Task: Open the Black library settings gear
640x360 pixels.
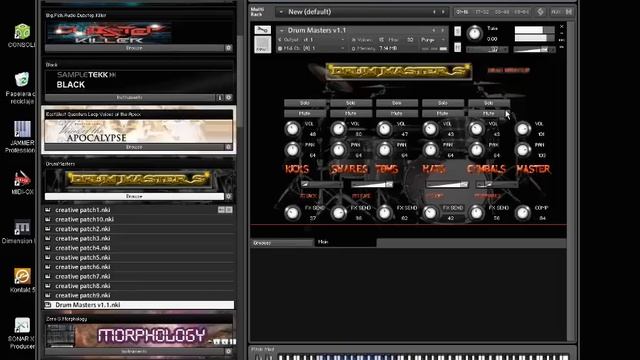Action: [229, 98]
